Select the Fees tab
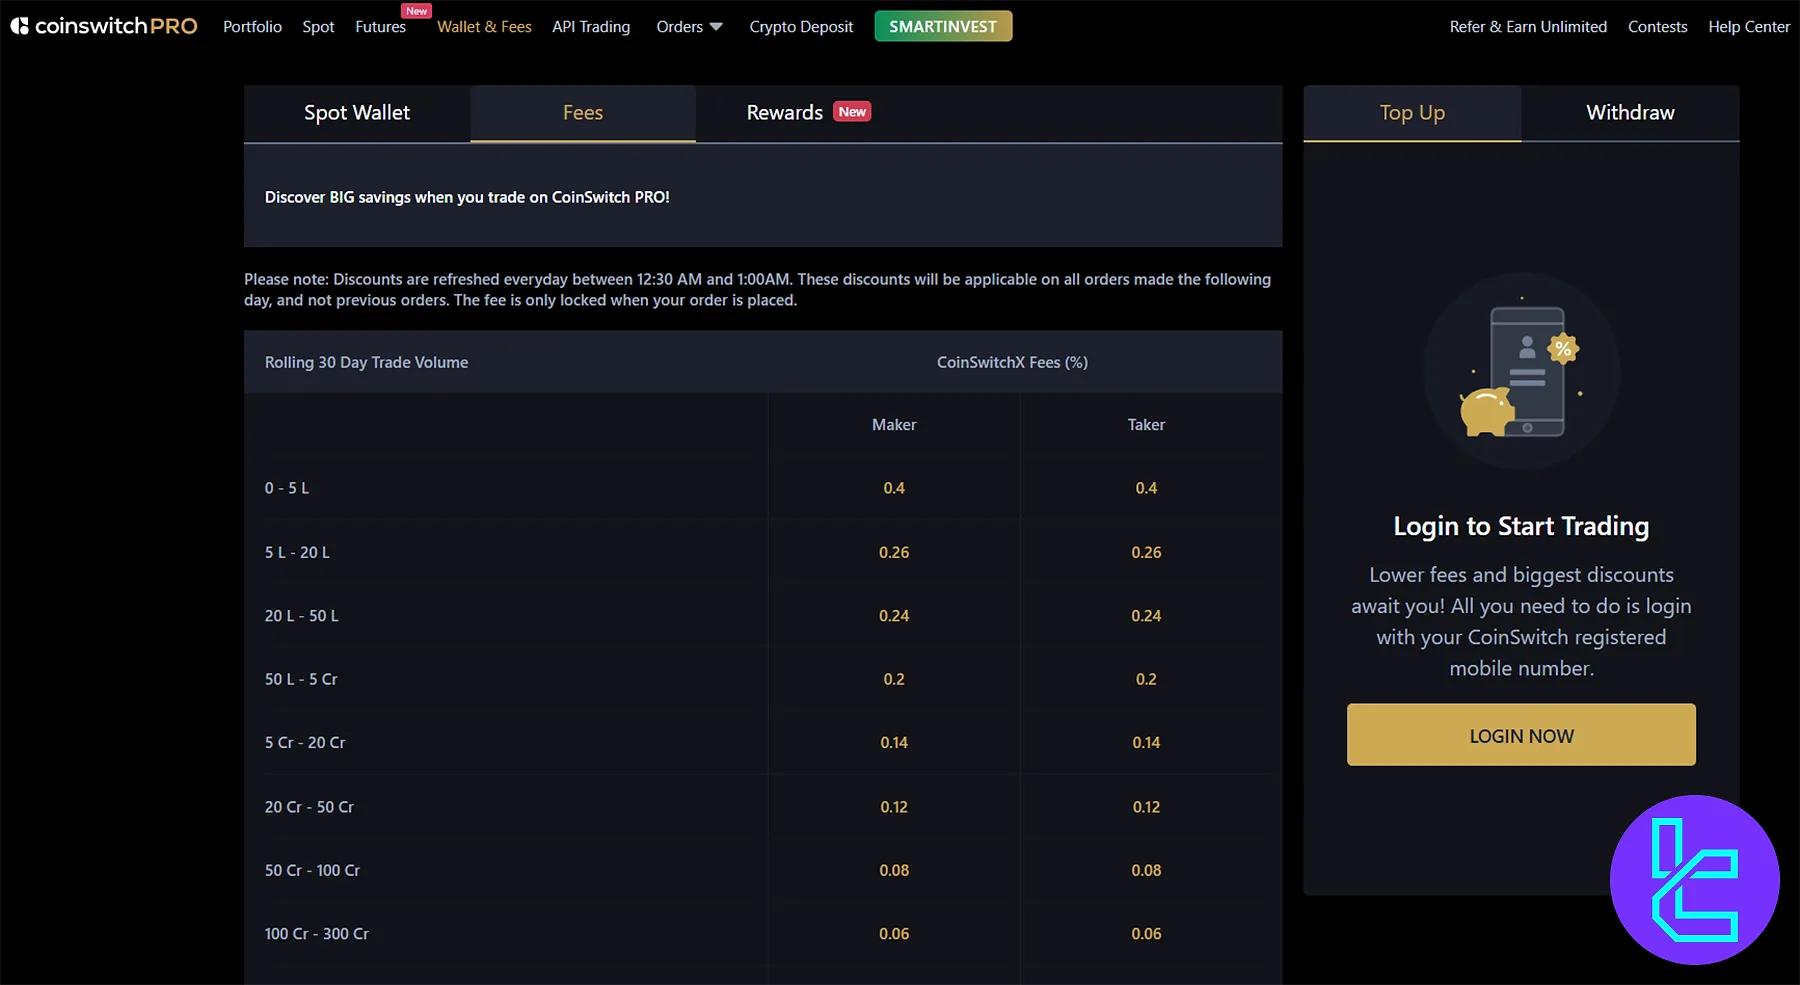The width and height of the screenshot is (1800, 985). (x=583, y=113)
